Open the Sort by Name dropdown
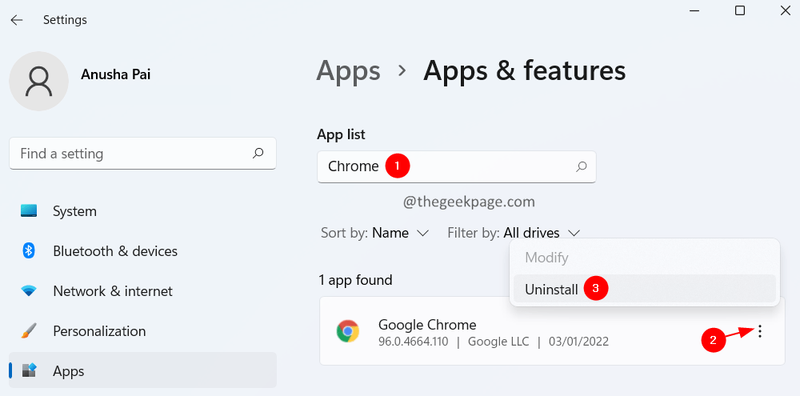 [375, 233]
